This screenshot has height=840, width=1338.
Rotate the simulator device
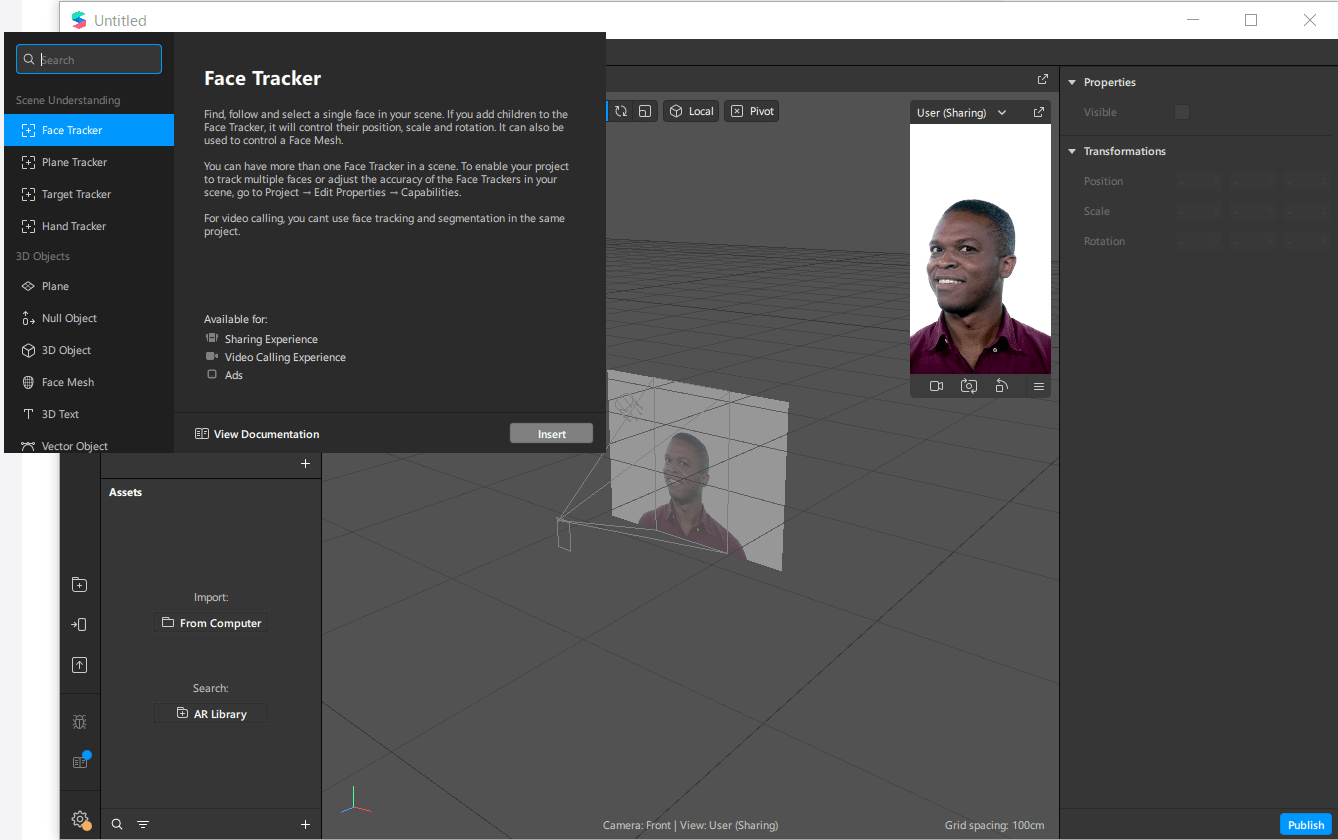click(1002, 386)
